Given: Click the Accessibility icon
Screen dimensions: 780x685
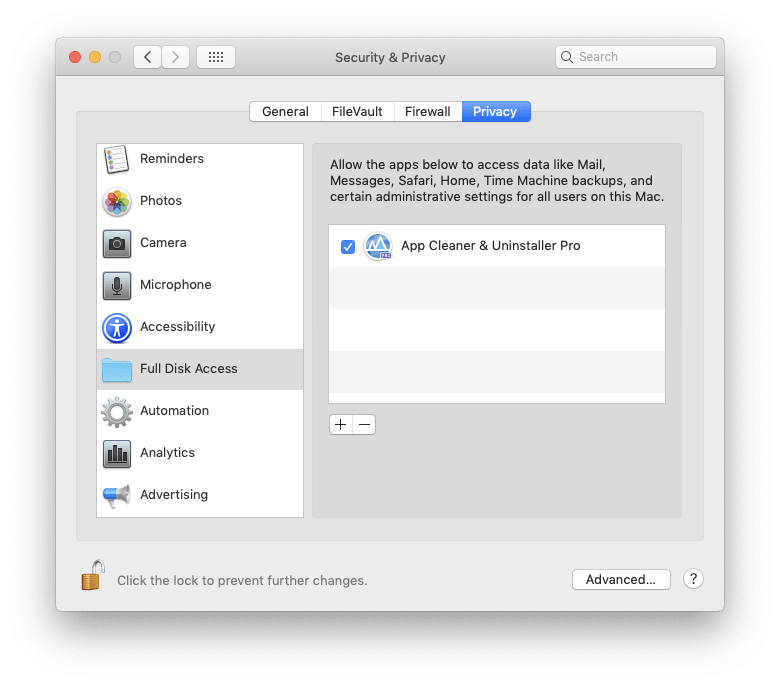Looking at the screenshot, I should point(117,328).
